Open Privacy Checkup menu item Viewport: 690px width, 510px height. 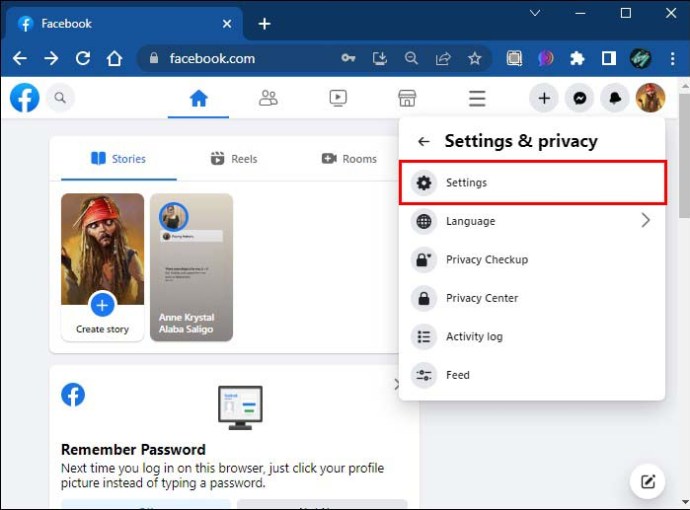click(486, 260)
